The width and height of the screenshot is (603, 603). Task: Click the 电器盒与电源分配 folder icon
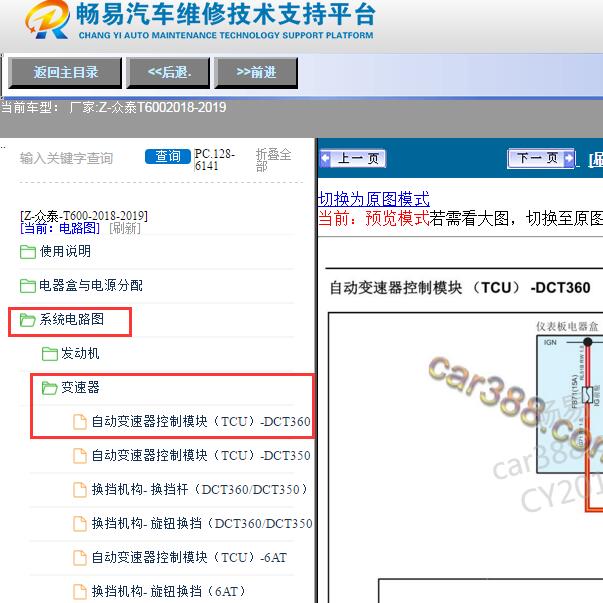[28, 286]
